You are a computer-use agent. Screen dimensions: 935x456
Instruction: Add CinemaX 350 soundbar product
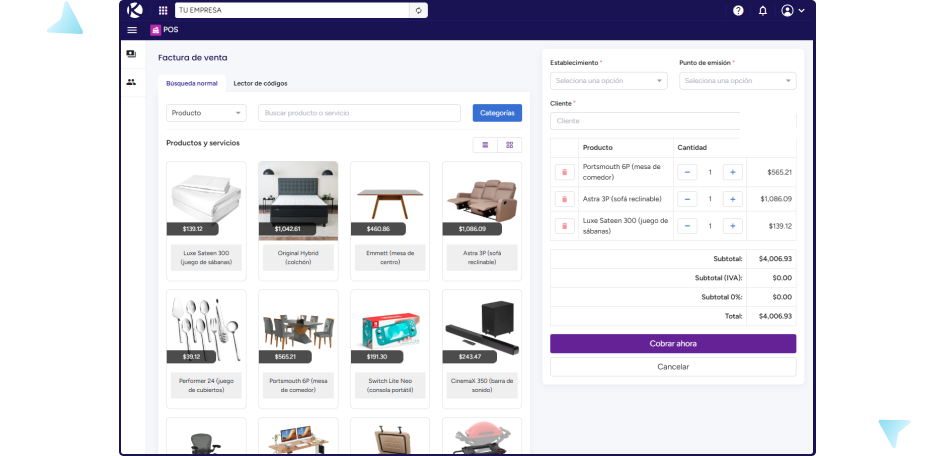coord(482,349)
